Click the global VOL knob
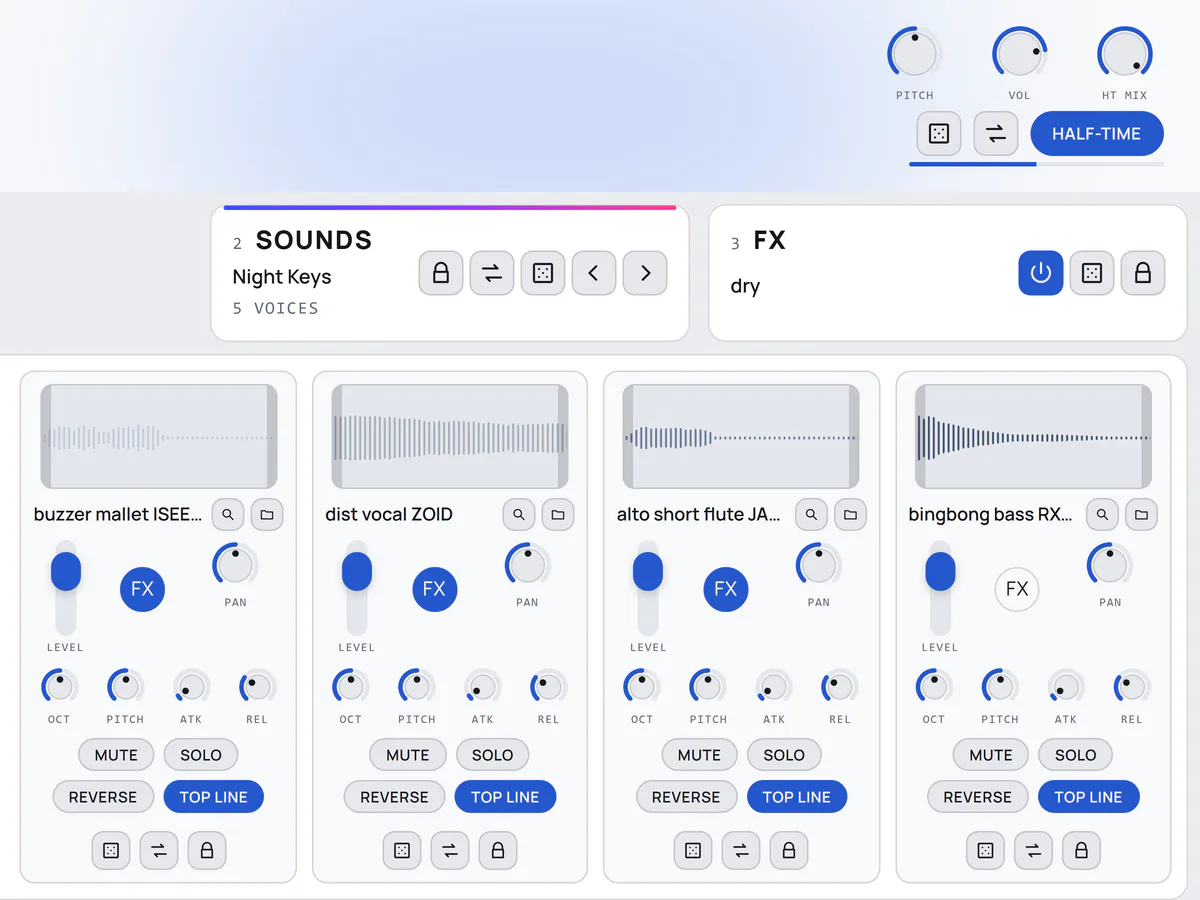 (x=1019, y=53)
